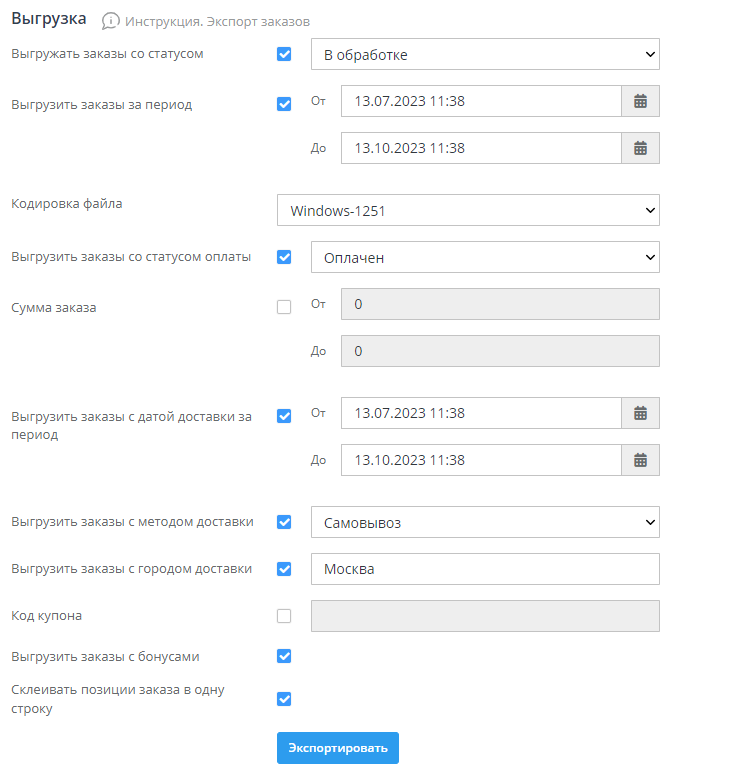This screenshot has height=779, width=740.
Task: Click the order period 'От' date field
Action: tap(481, 101)
